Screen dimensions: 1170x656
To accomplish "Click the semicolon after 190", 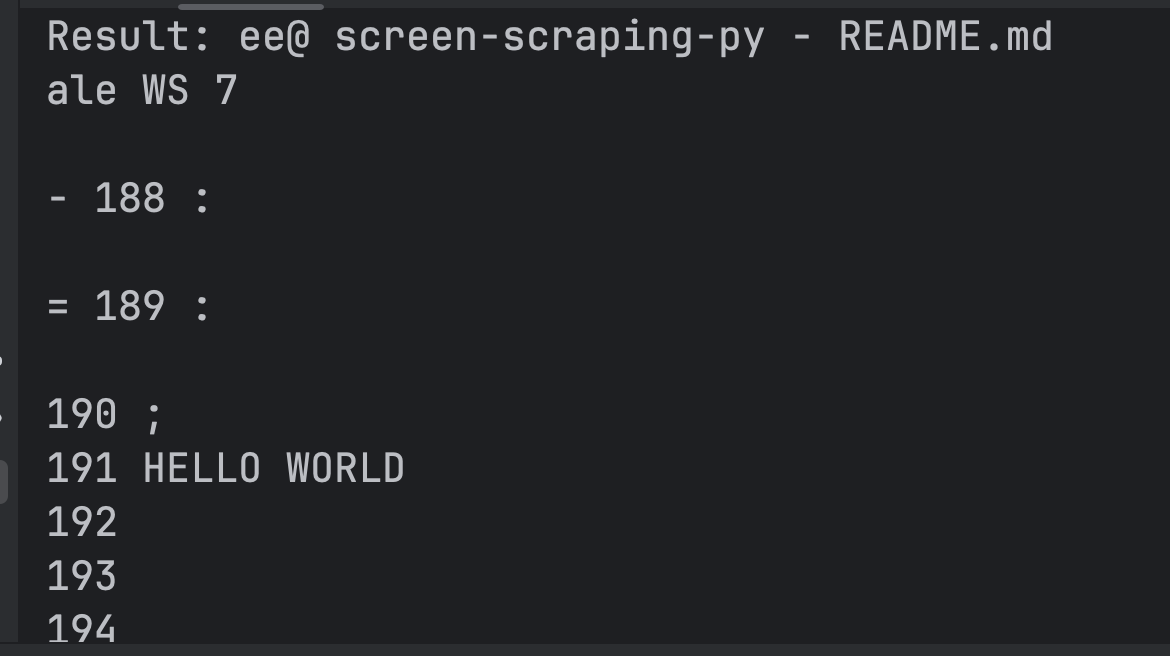I will pyautogui.click(x=153, y=416).
